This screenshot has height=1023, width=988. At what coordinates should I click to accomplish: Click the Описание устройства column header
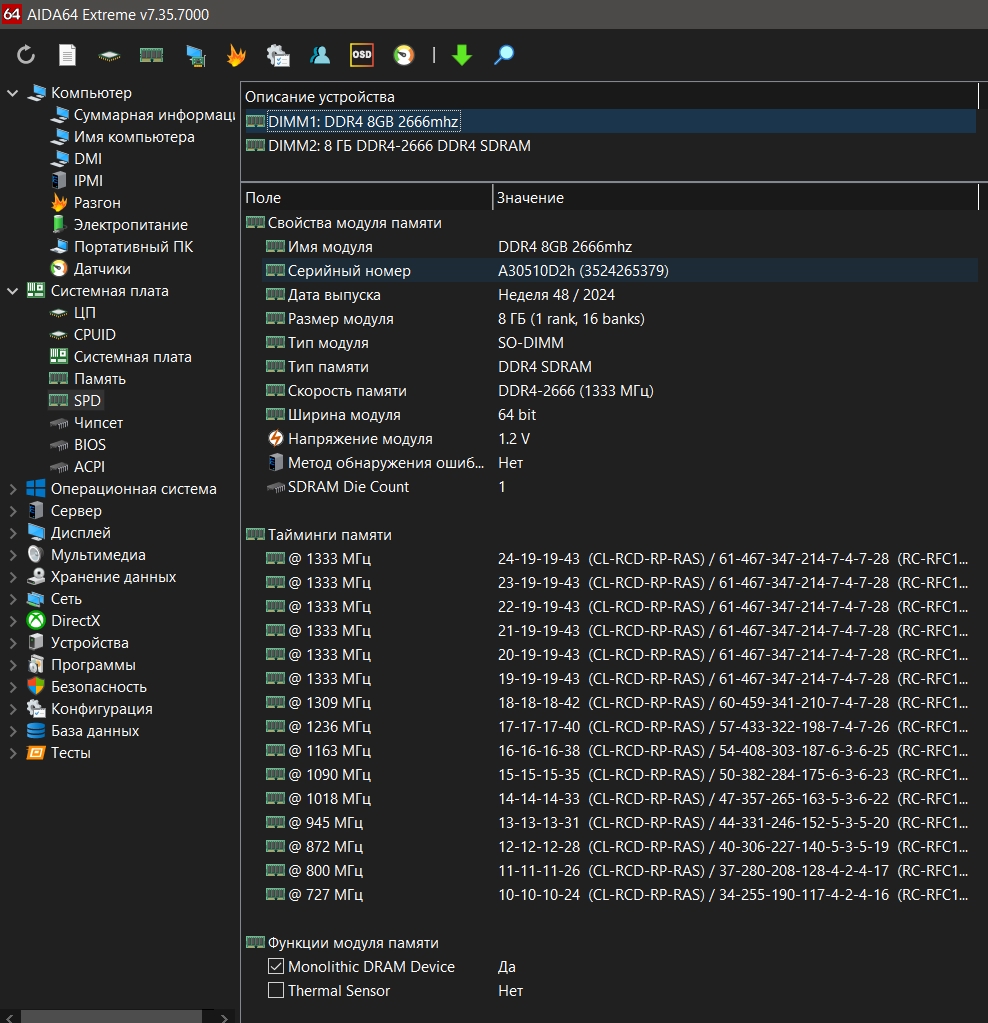click(610, 97)
